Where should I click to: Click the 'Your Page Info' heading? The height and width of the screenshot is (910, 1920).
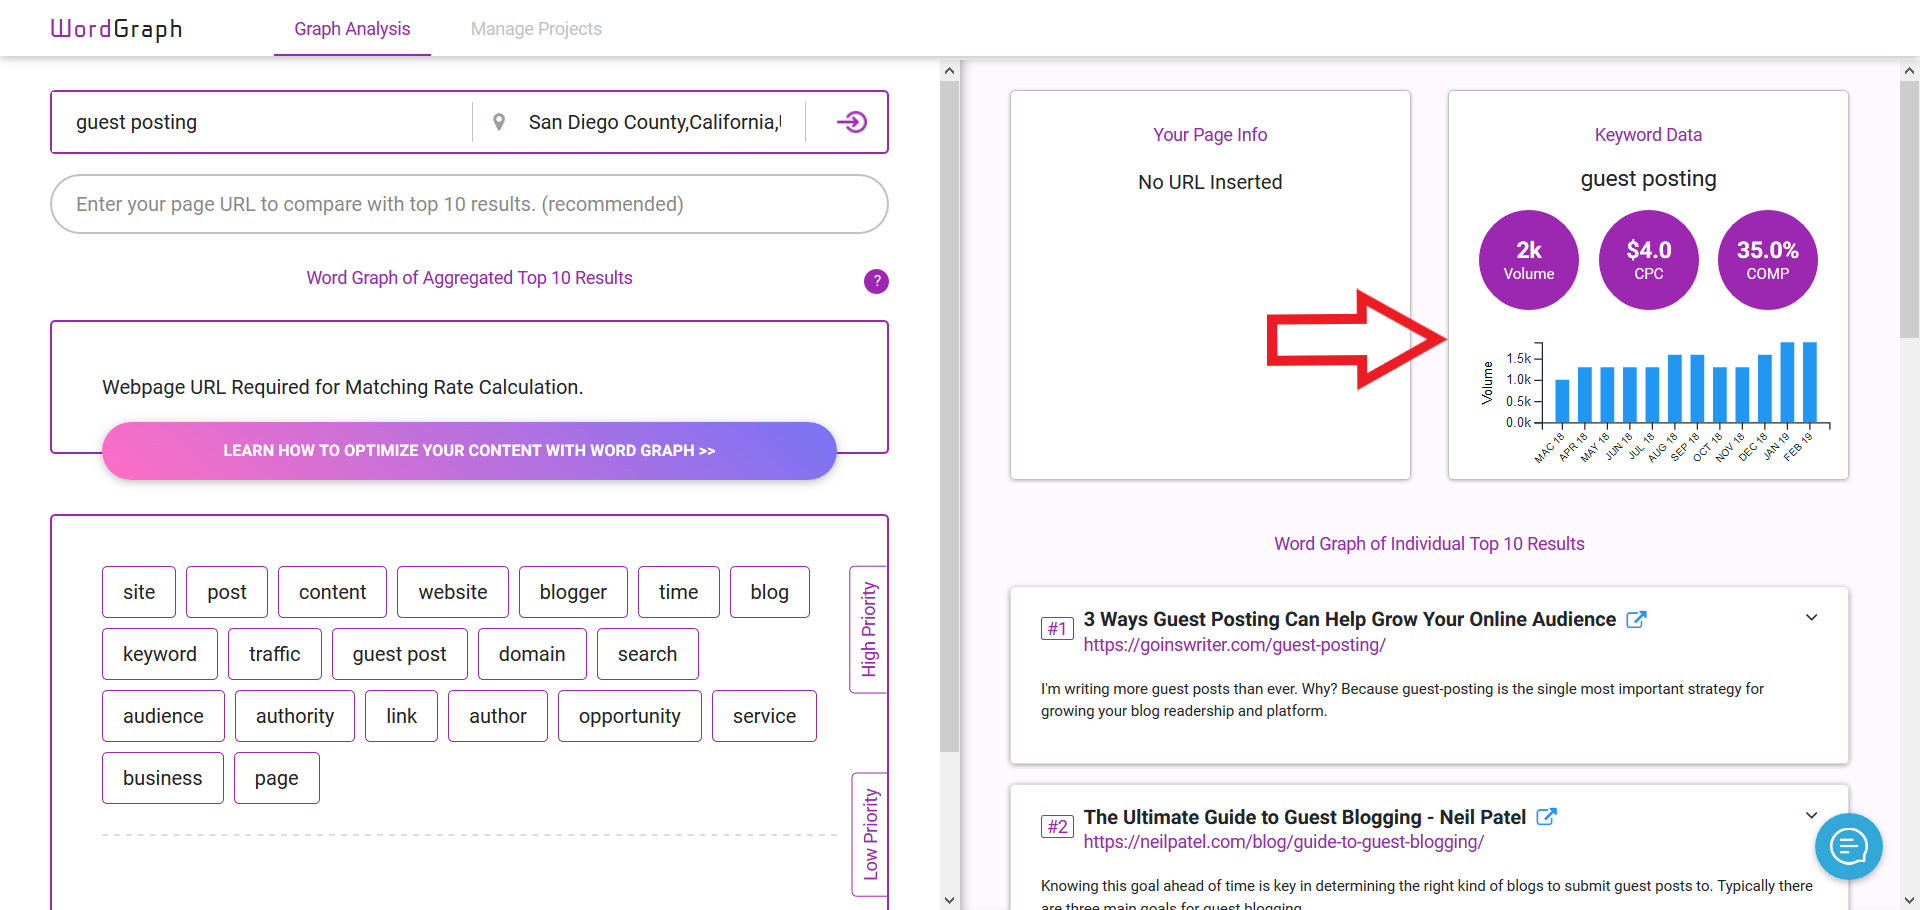(1210, 135)
